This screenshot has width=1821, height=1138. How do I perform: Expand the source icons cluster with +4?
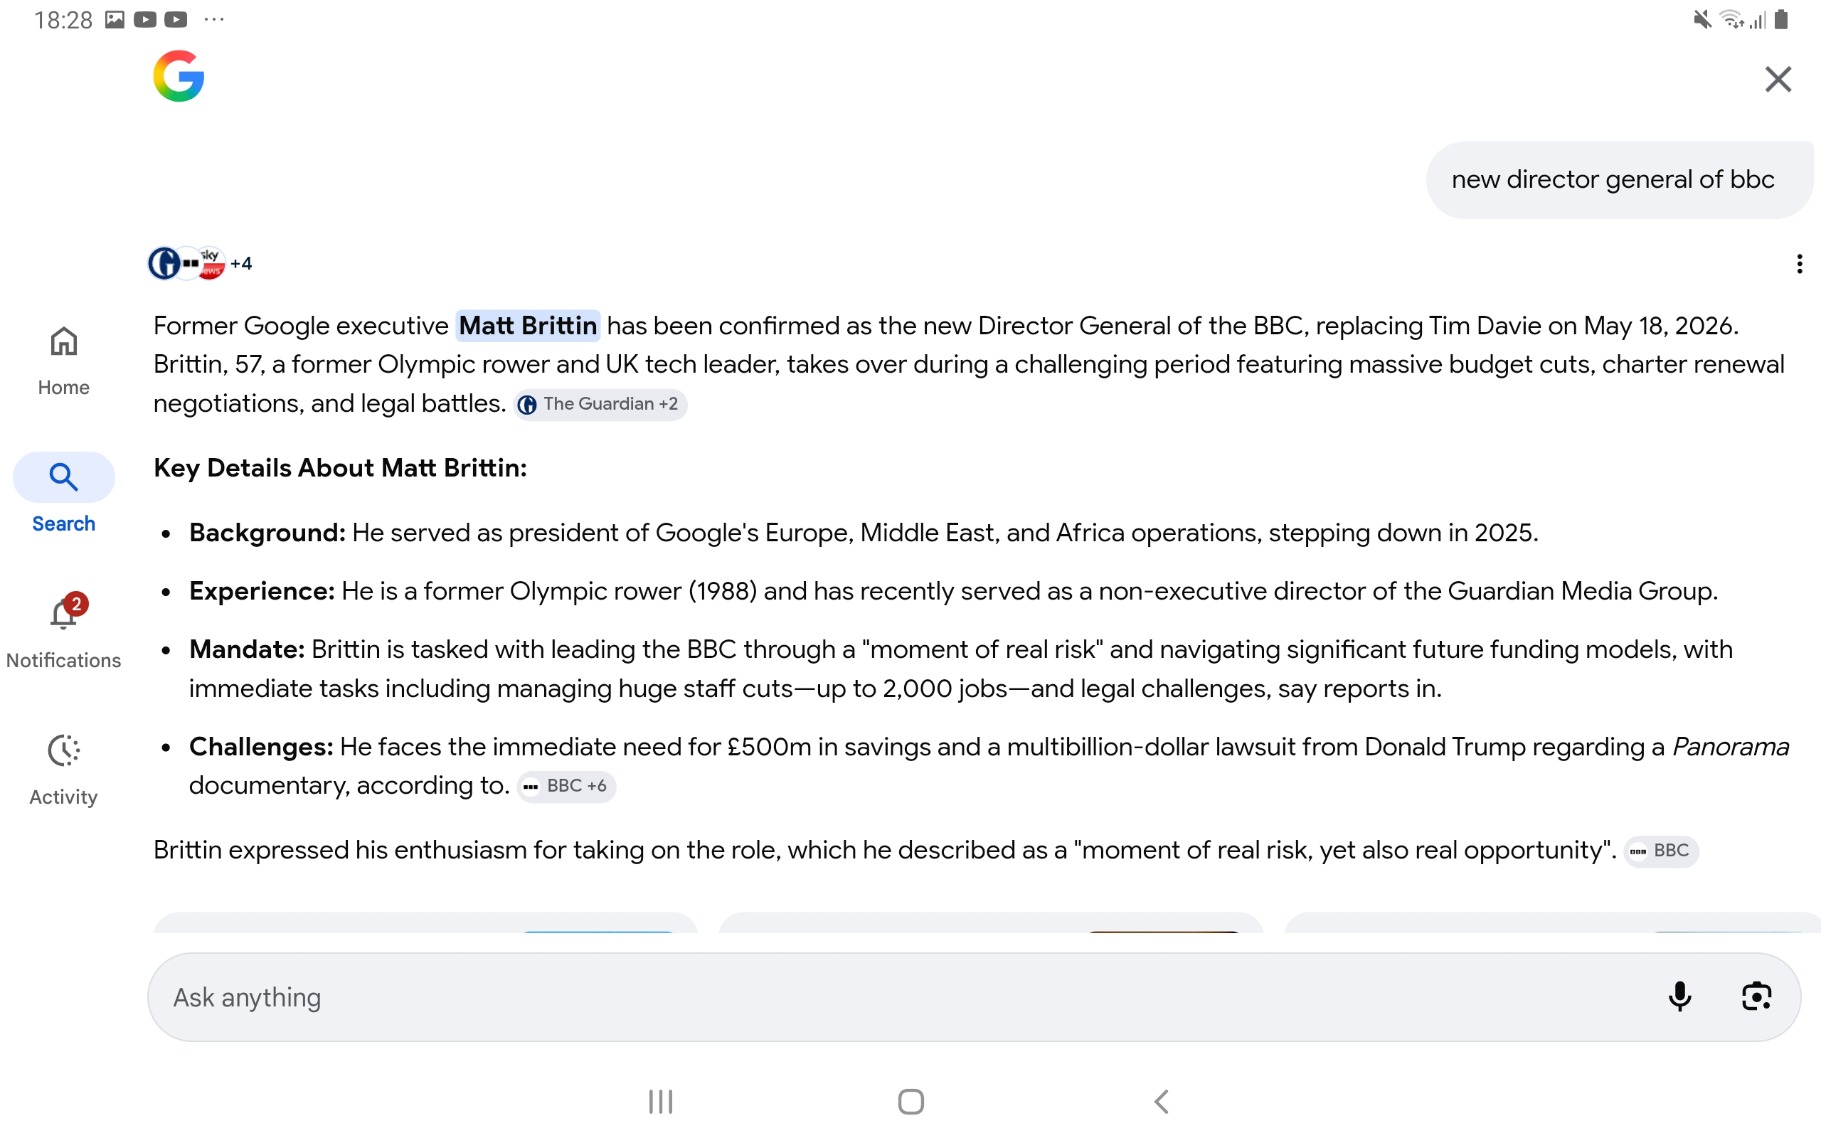(x=200, y=263)
